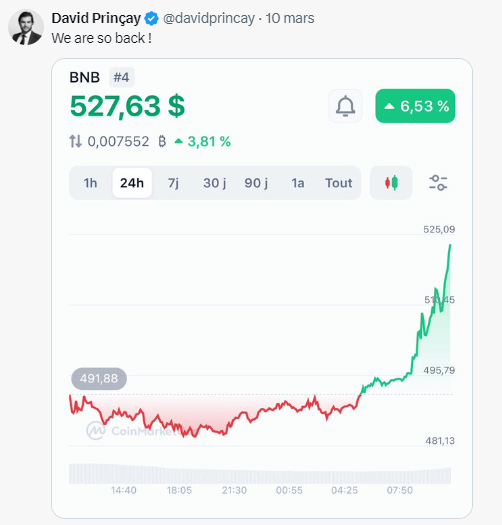The image size is (502, 525).
Task: Click the price alert bell icon
Action: point(345,106)
